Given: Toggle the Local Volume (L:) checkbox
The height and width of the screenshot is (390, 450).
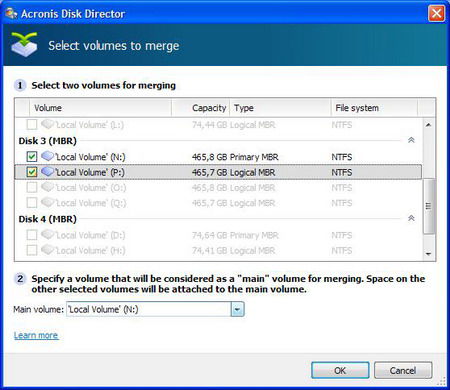Looking at the screenshot, I should 32,125.
